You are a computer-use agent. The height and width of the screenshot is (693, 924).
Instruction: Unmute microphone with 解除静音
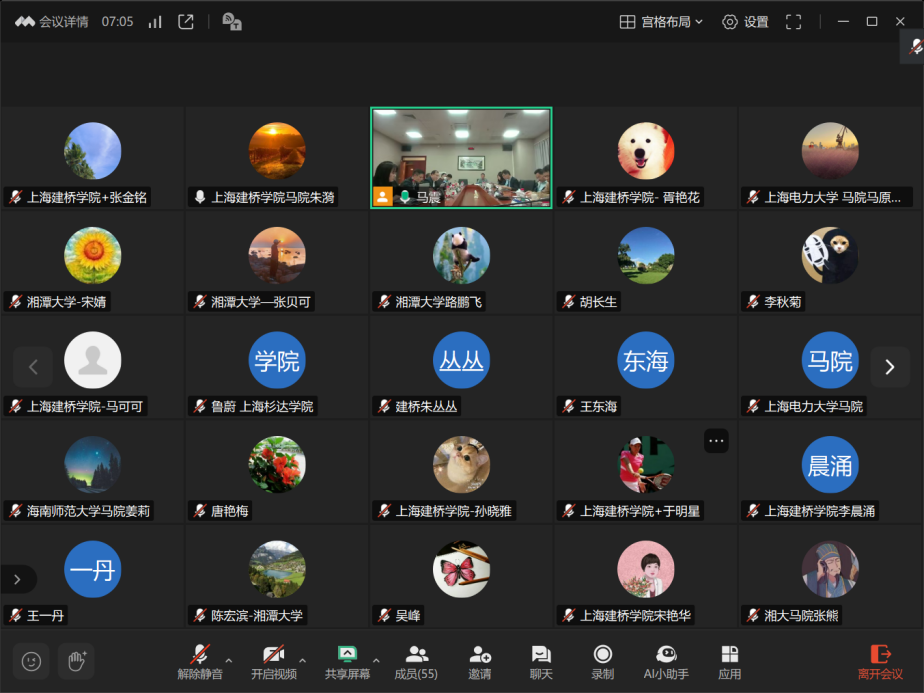(200, 661)
